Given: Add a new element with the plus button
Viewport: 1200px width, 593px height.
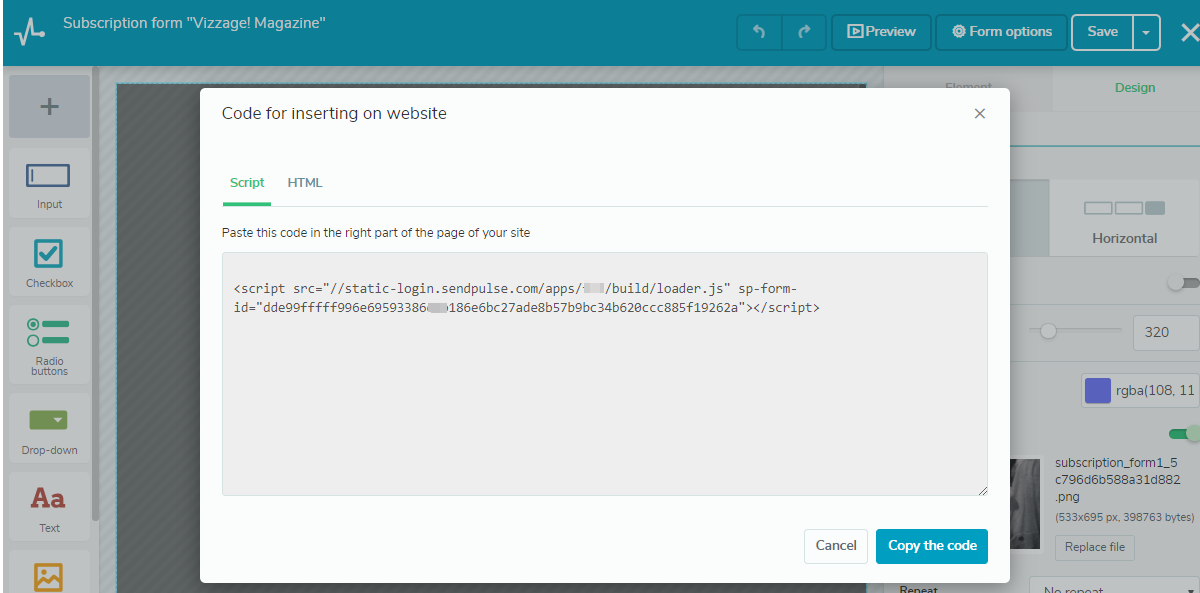Looking at the screenshot, I should pyautogui.click(x=49, y=106).
